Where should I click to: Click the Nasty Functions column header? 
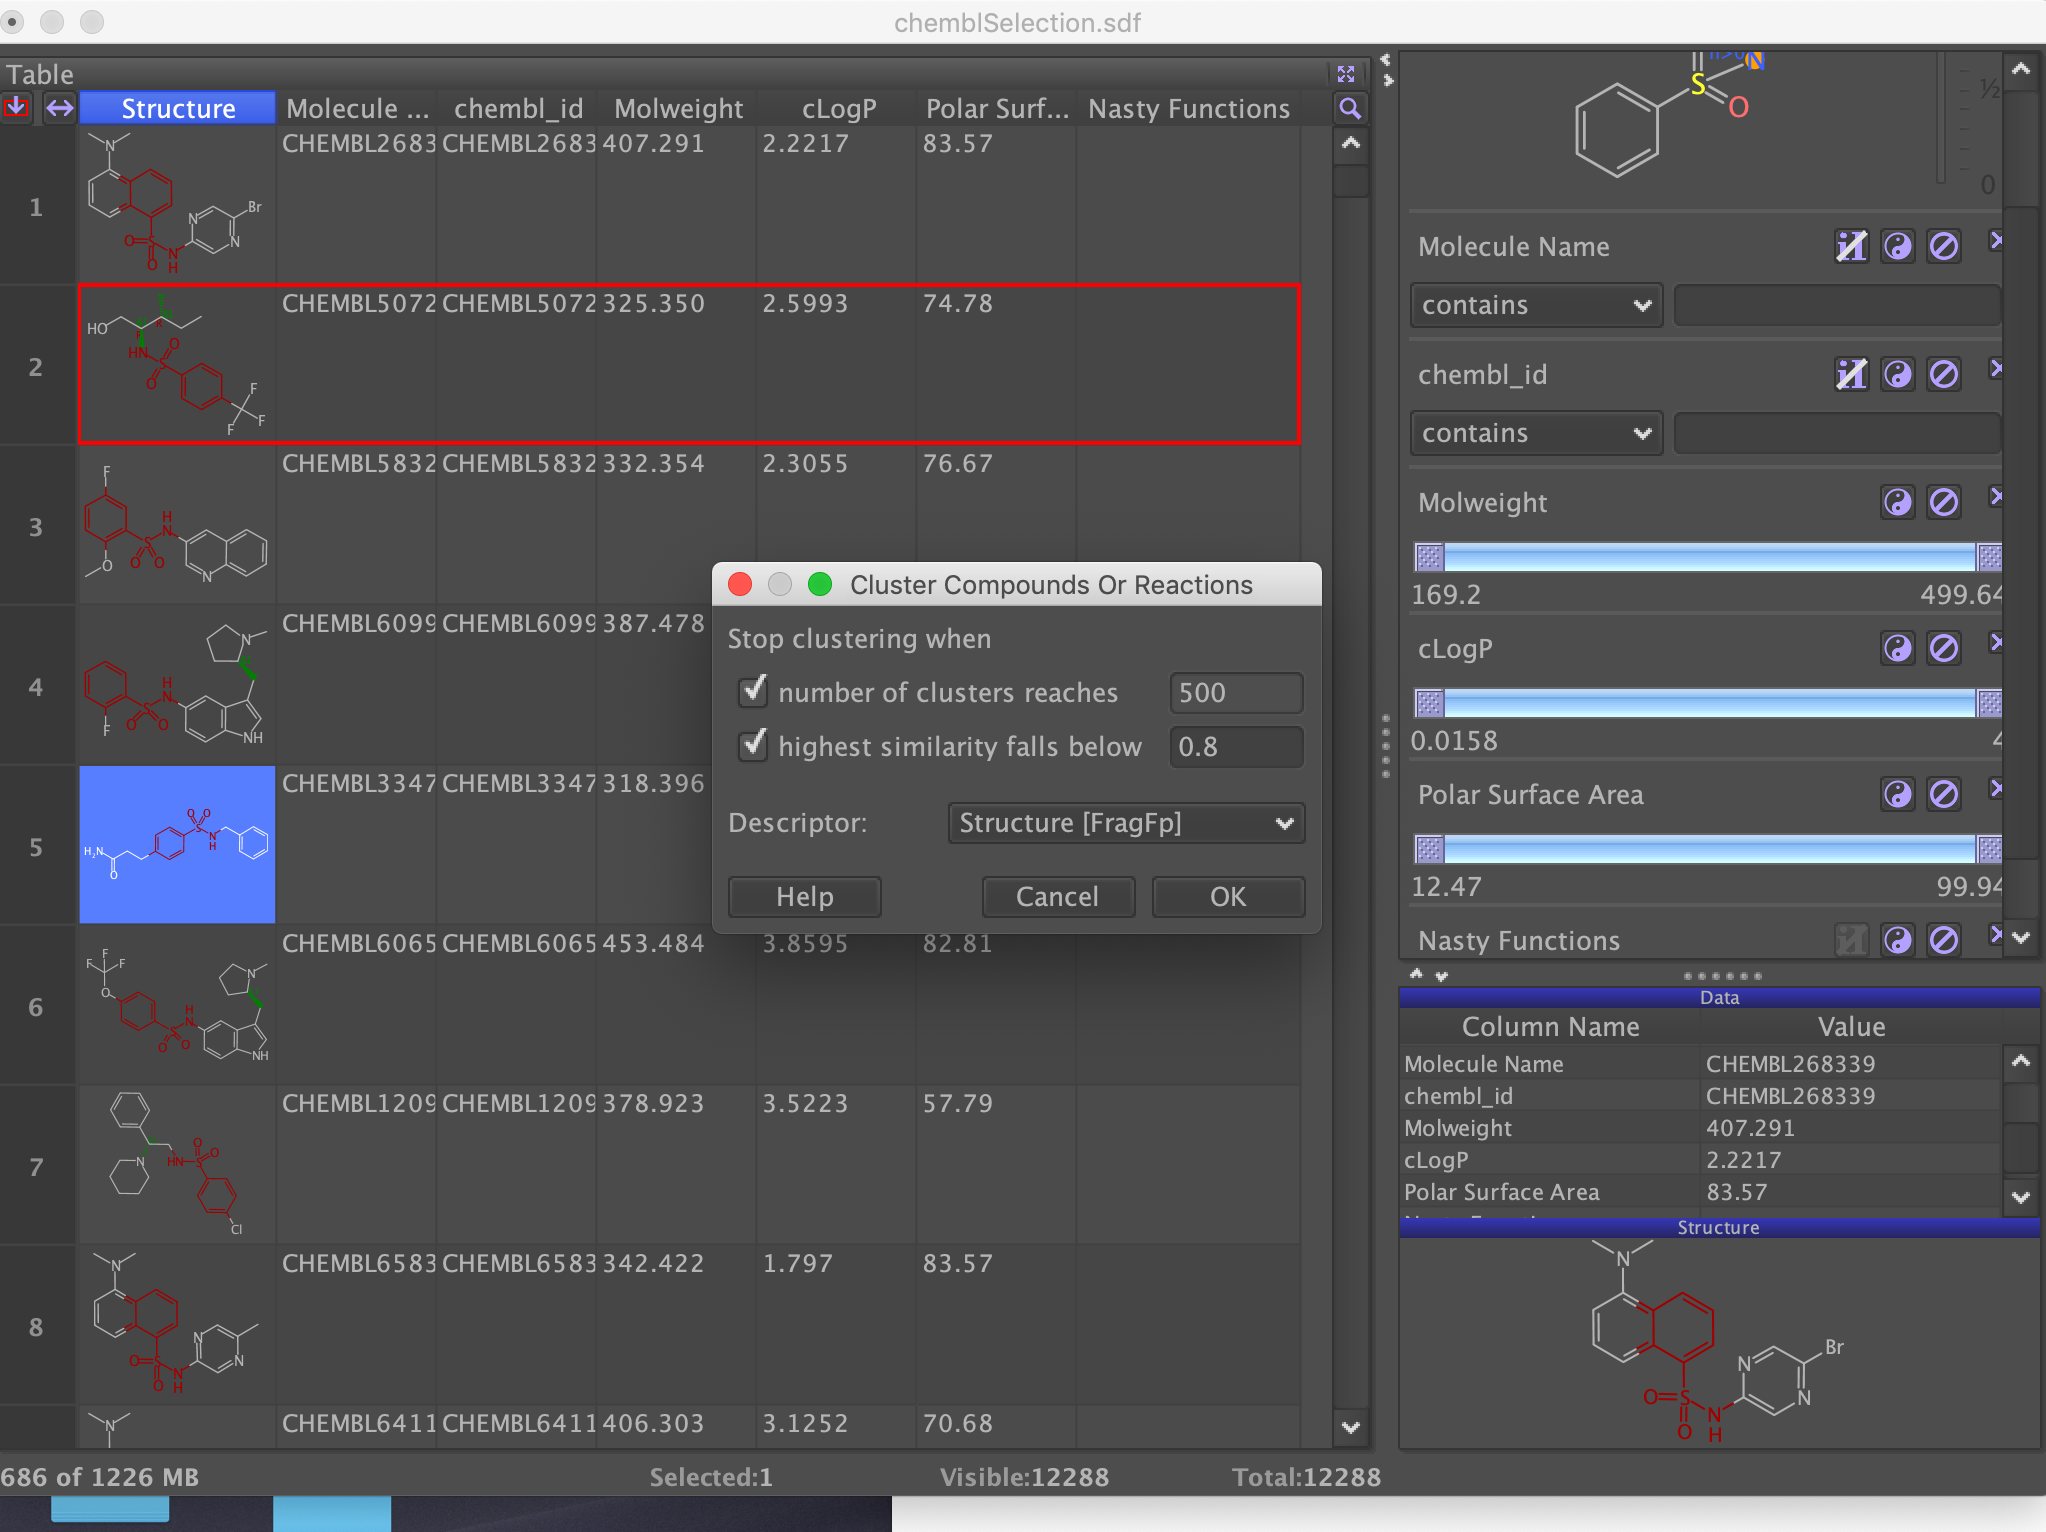[1189, 108]
